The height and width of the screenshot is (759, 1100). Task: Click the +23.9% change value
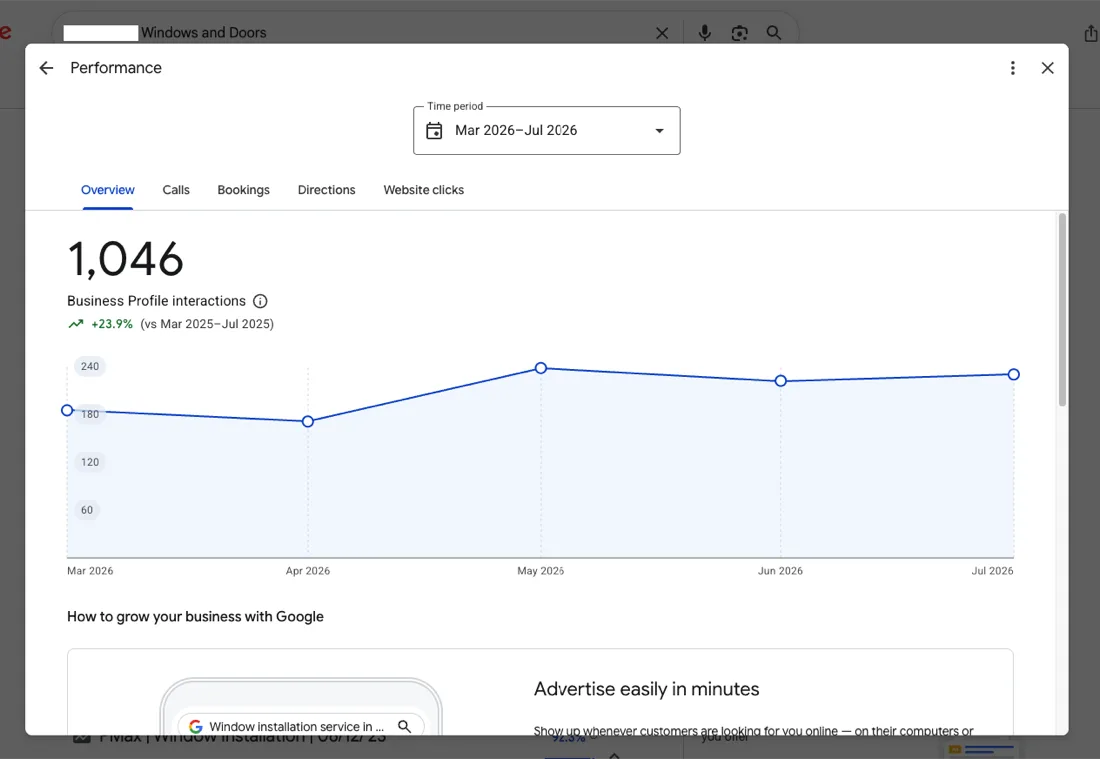click(112, 324)
